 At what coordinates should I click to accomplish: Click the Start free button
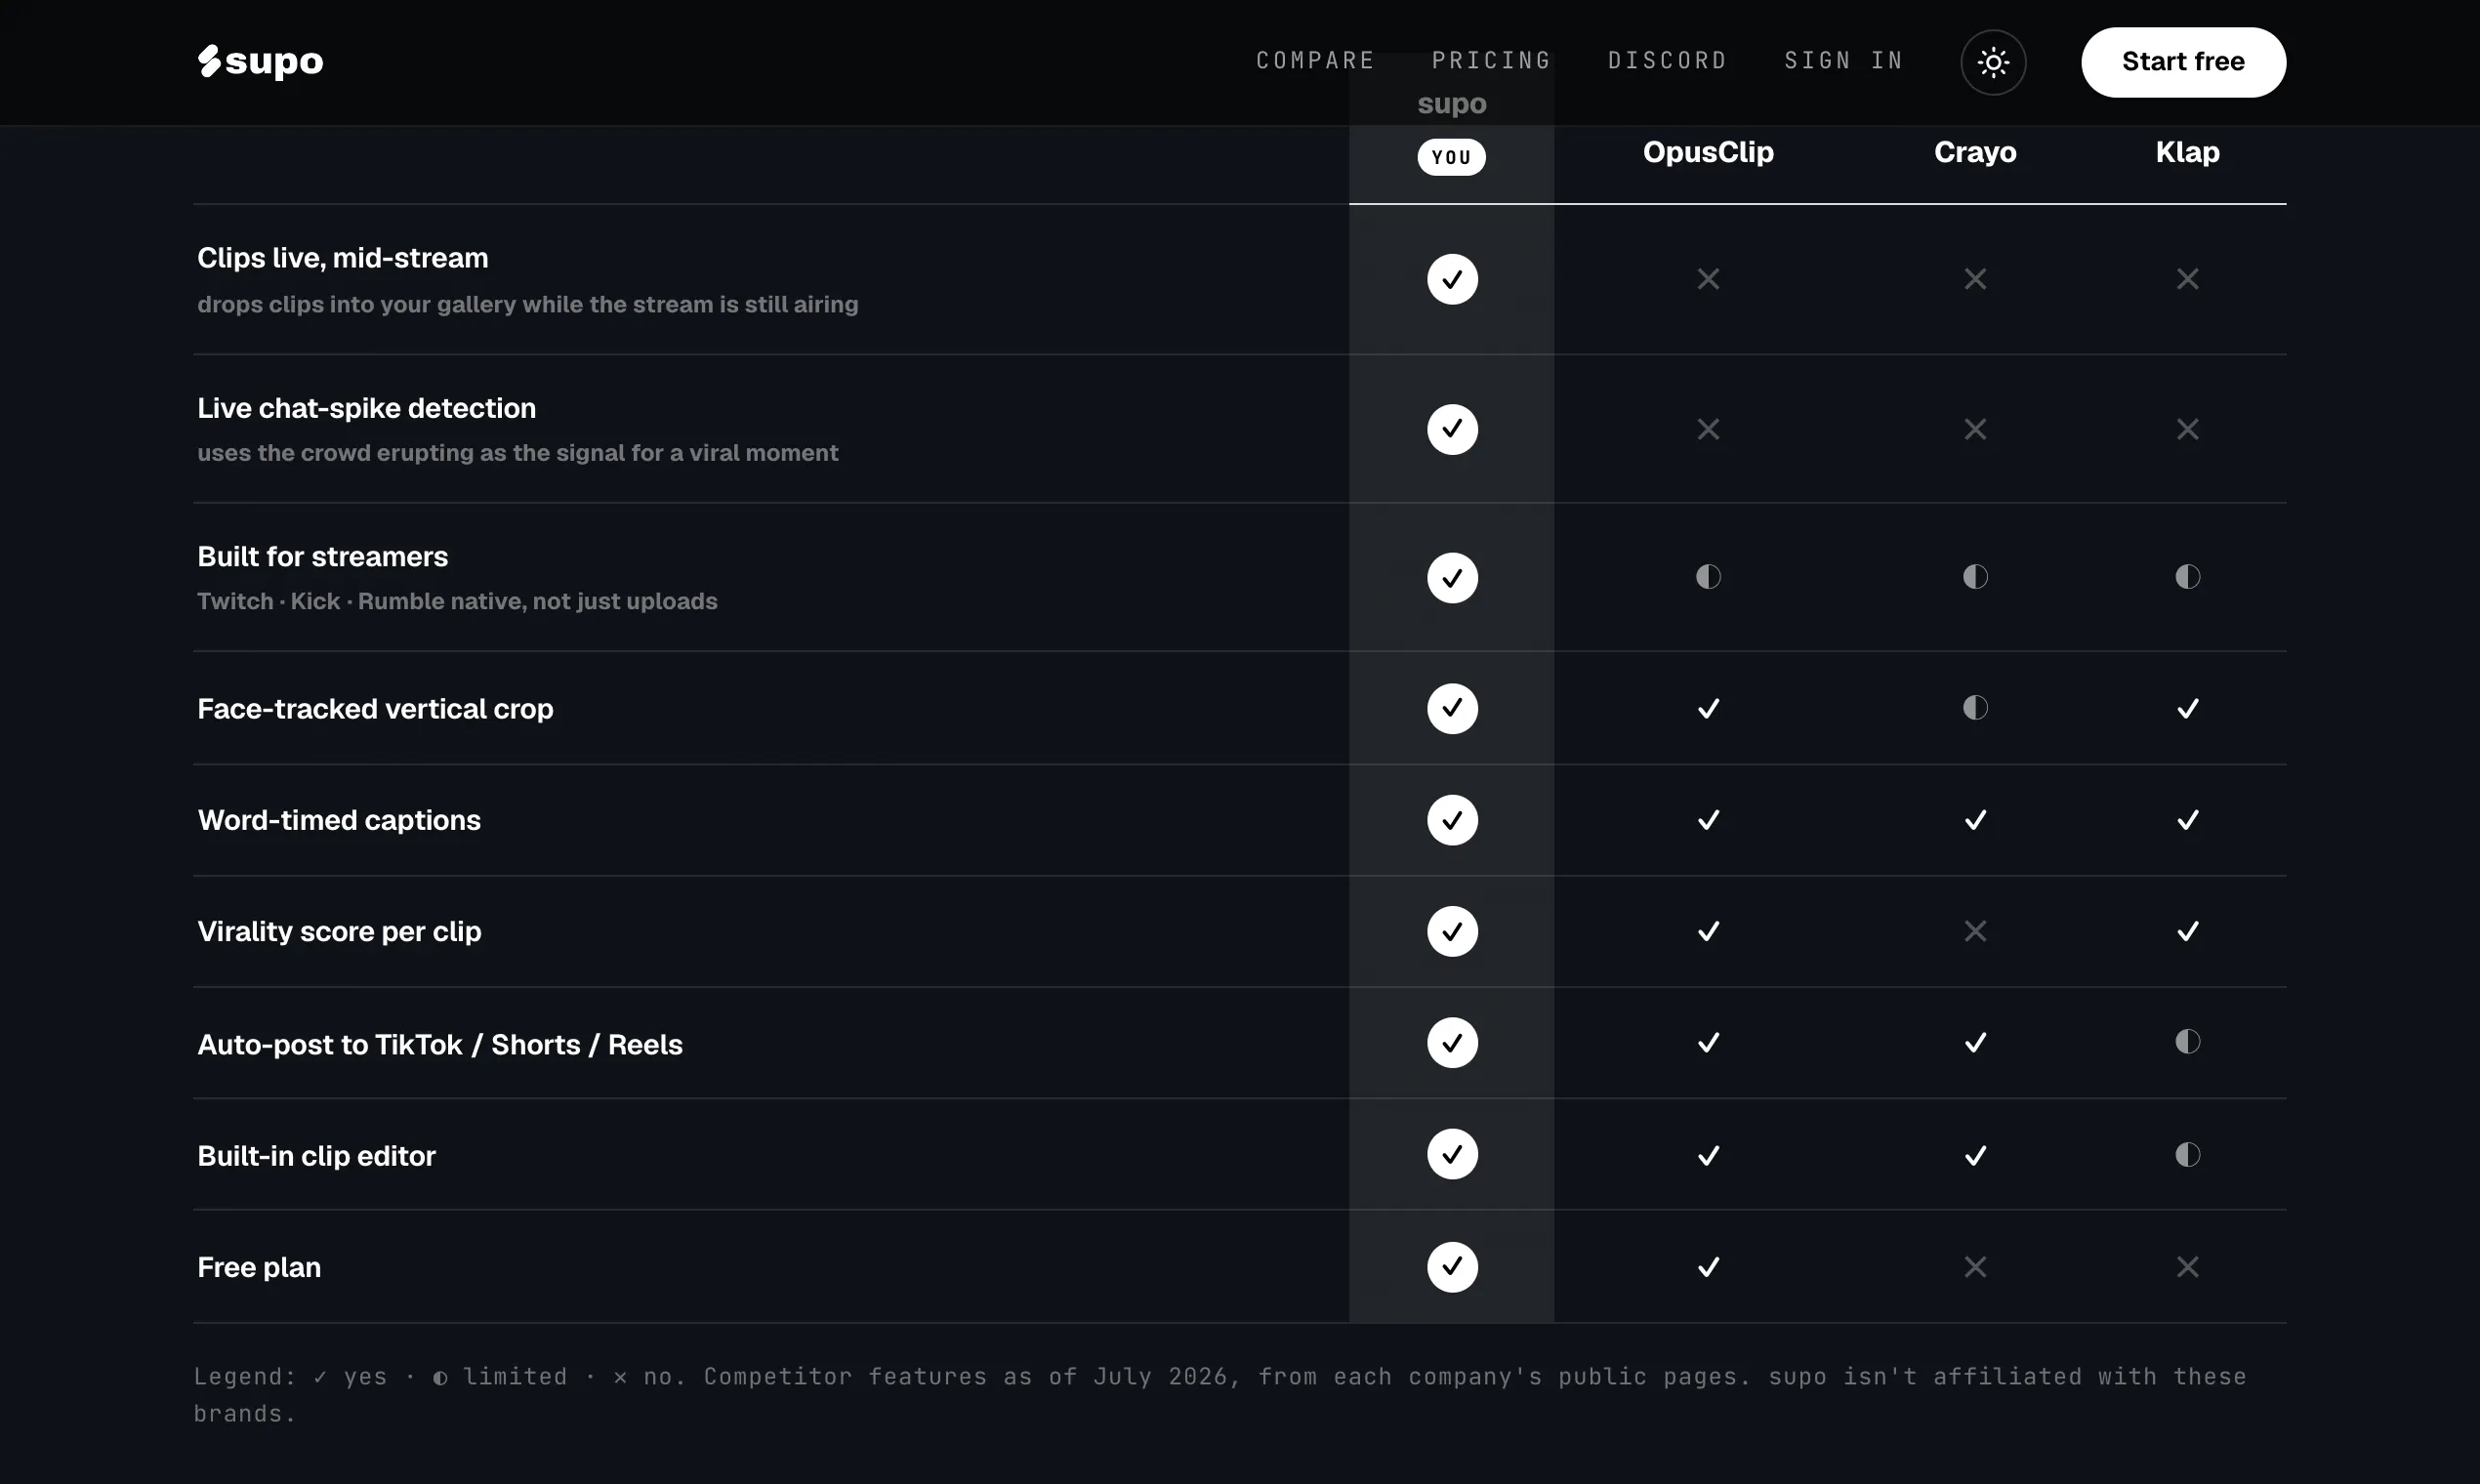(x=2183, y=62)
